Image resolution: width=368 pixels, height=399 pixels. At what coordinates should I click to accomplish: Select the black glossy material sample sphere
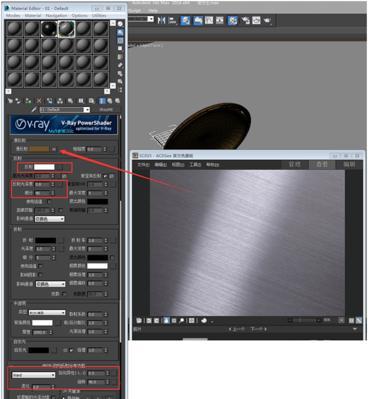(49, 28)
